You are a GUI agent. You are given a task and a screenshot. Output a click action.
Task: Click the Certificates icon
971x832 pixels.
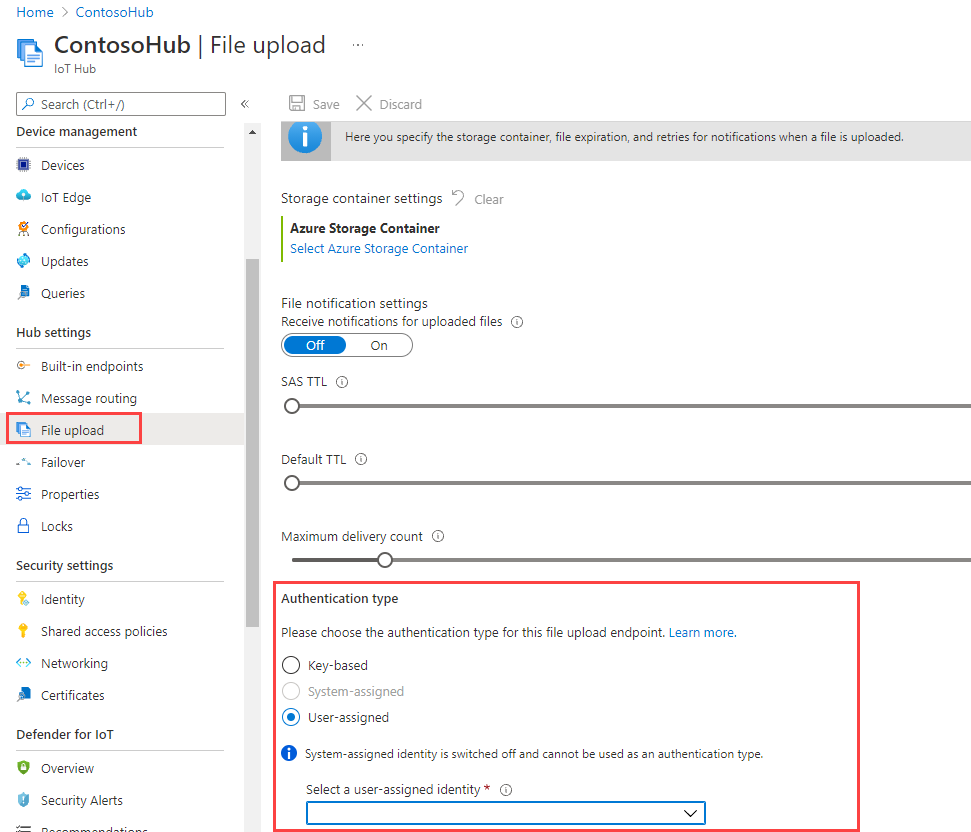click(x=24, y=695)
